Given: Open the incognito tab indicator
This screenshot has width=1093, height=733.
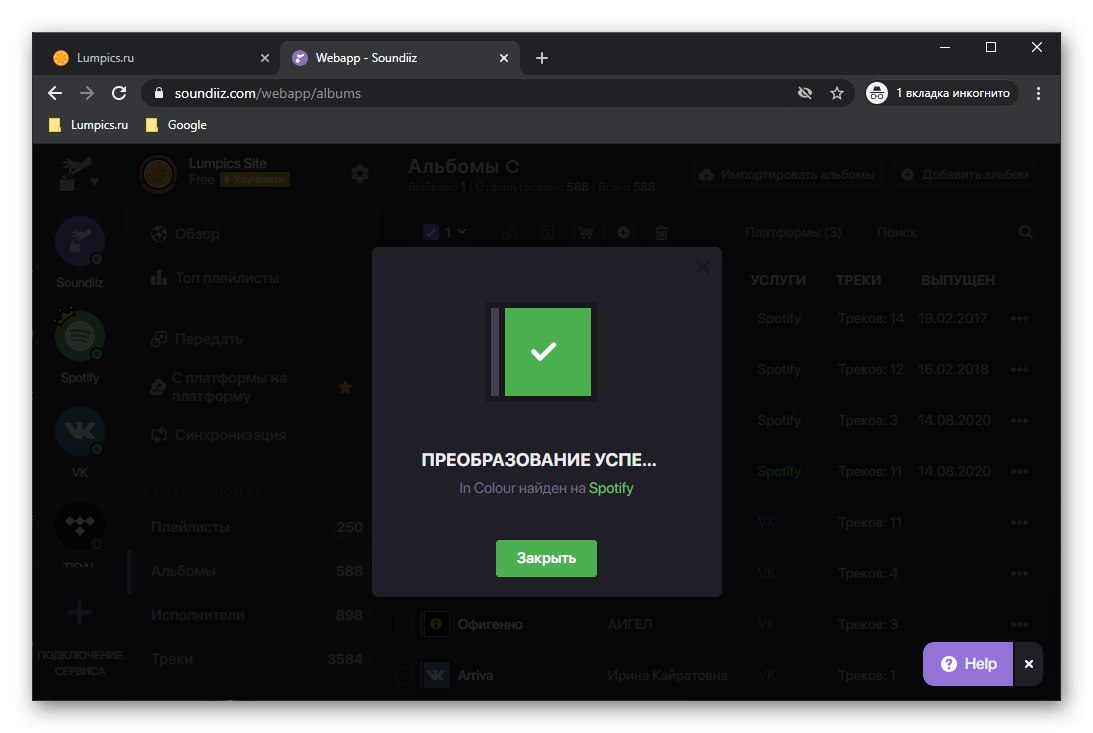Looking at the screenshot, I should pos(941,93).
